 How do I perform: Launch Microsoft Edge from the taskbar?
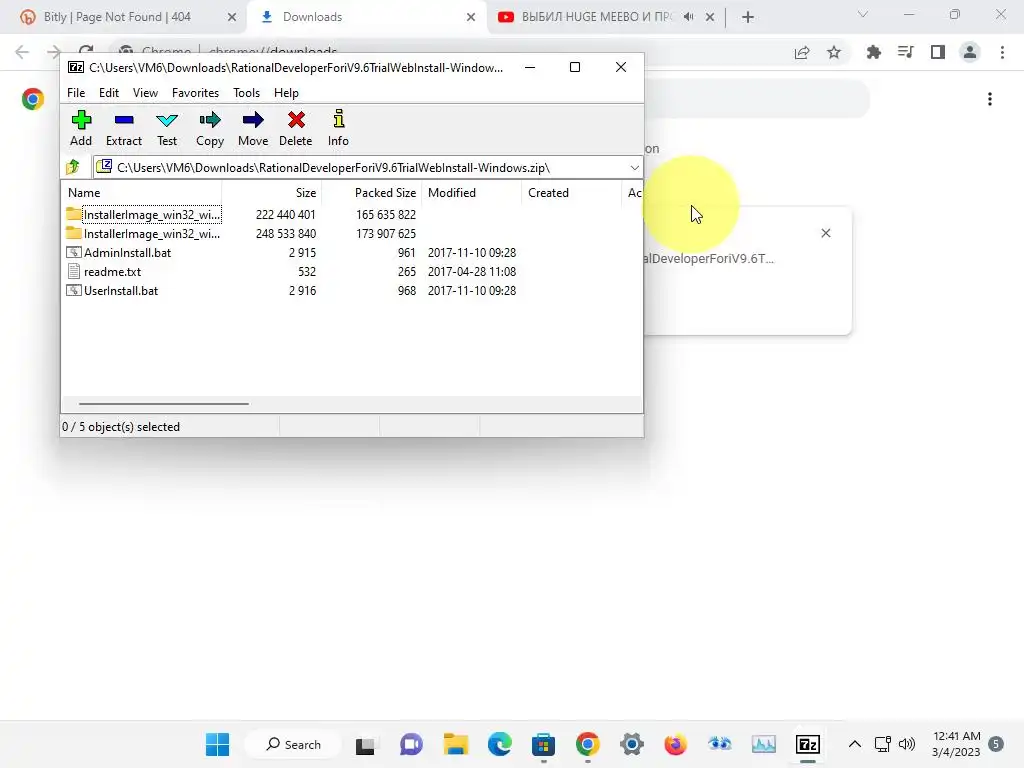pos(500,744)
